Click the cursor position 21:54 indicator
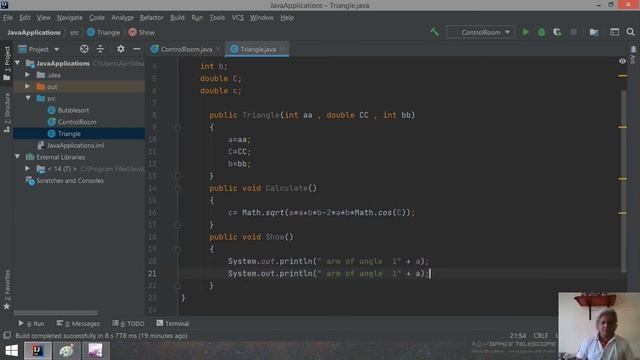640x360 pixels. pos(518,336)
